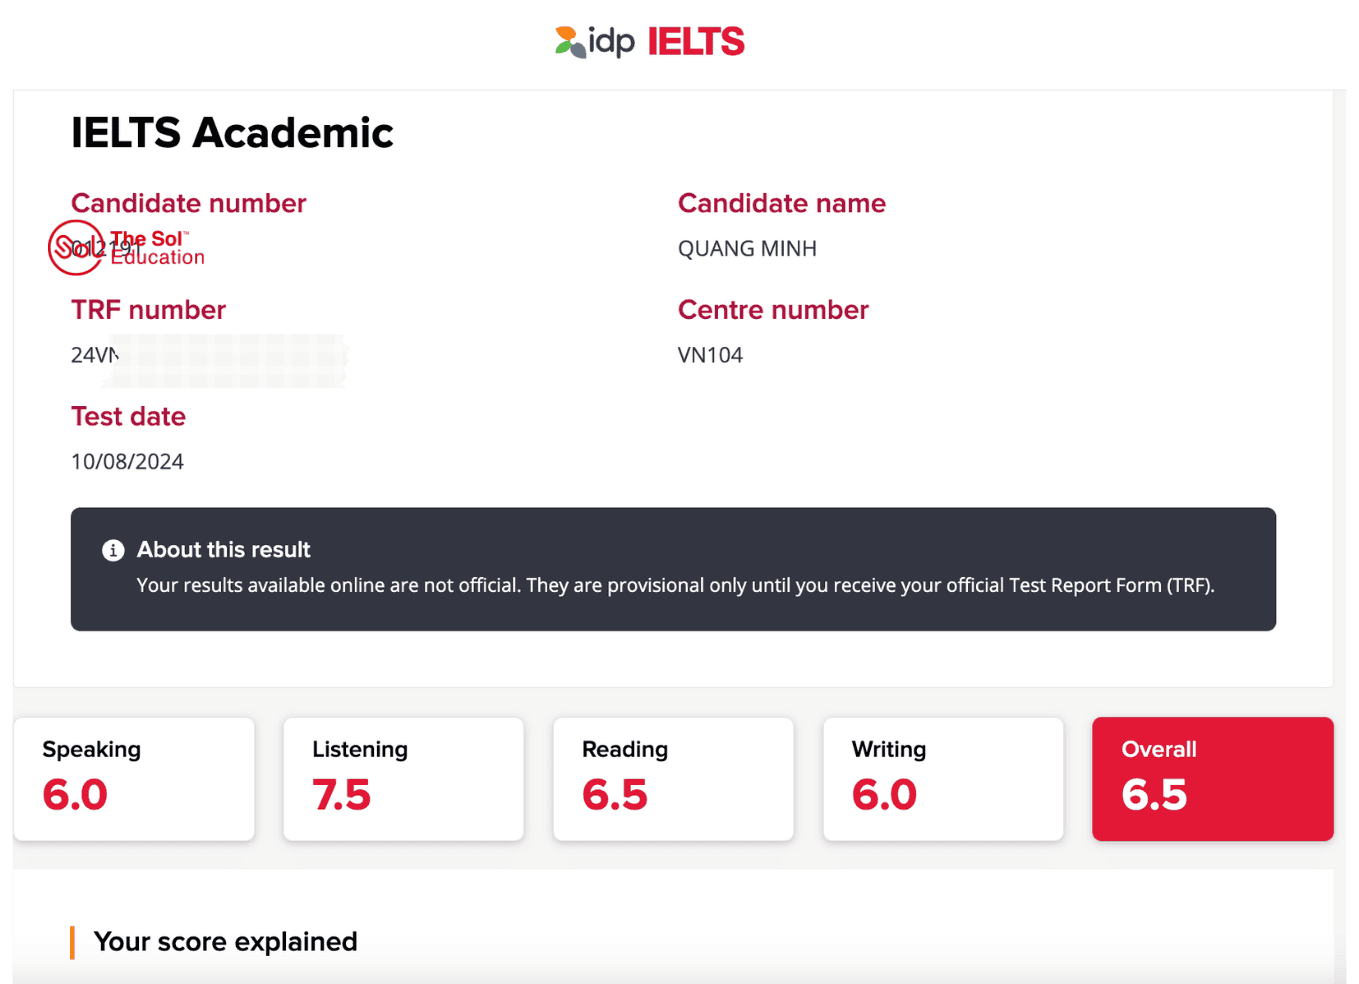The width and height of the screenshot is (1359, 984).
Task: Click the Candidate number label
Action: [188, 203]
